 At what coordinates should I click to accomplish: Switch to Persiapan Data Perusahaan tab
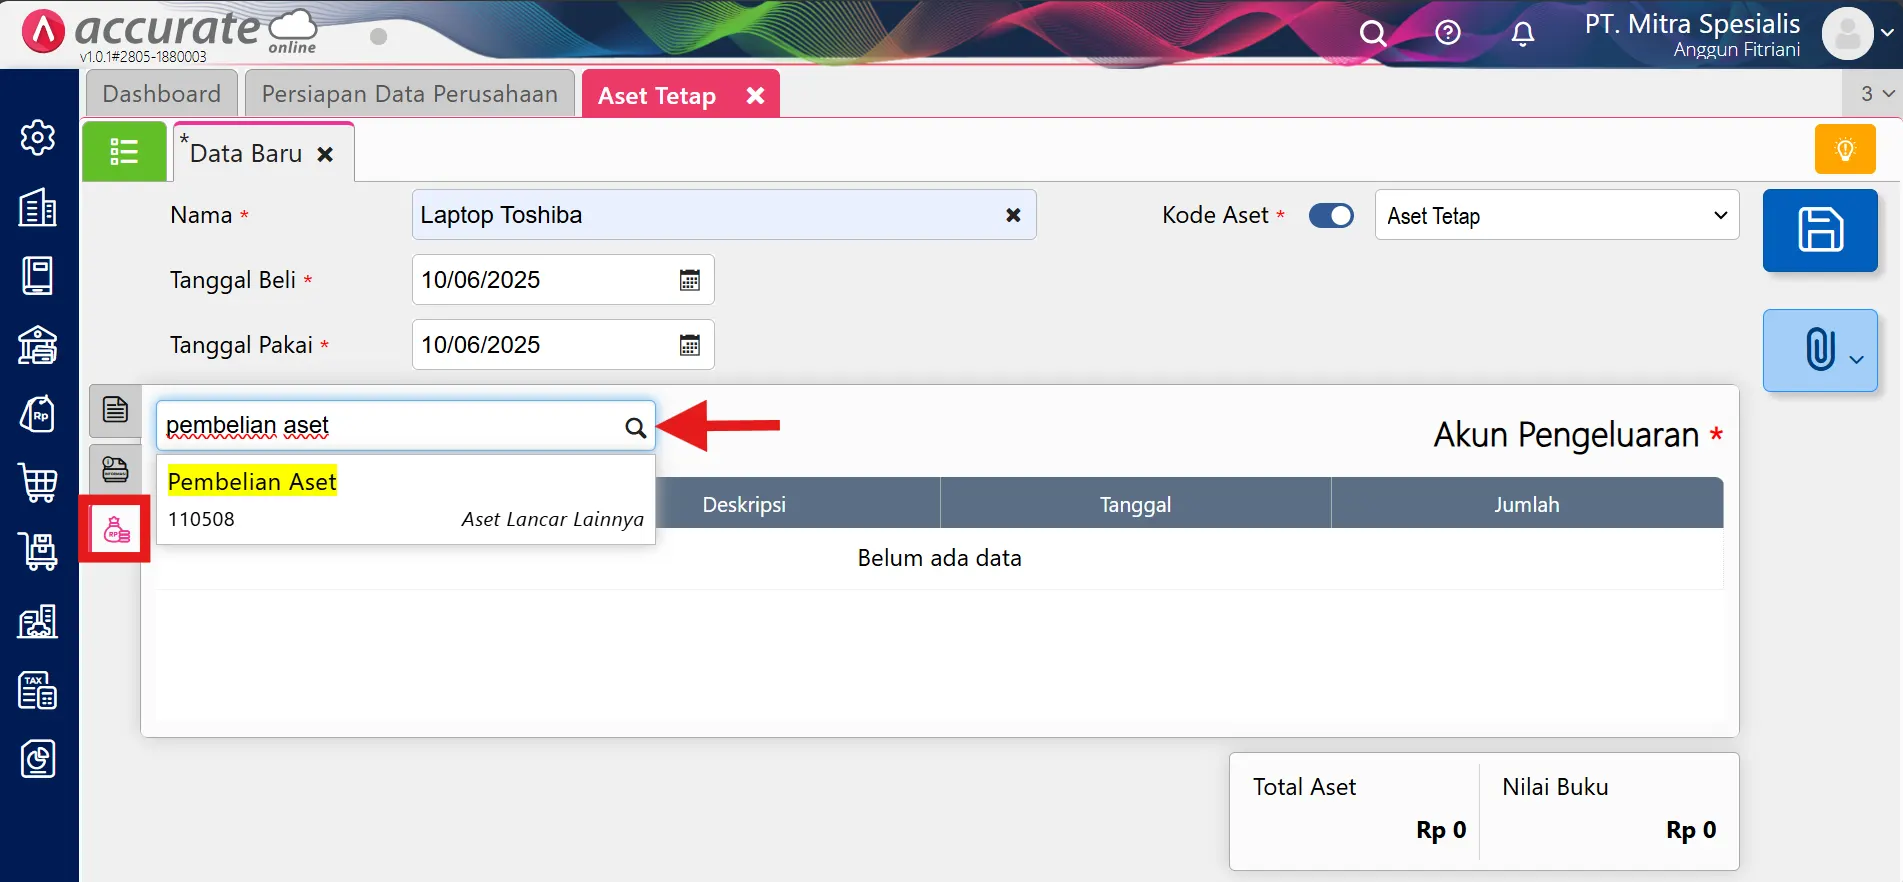[409, 94]
